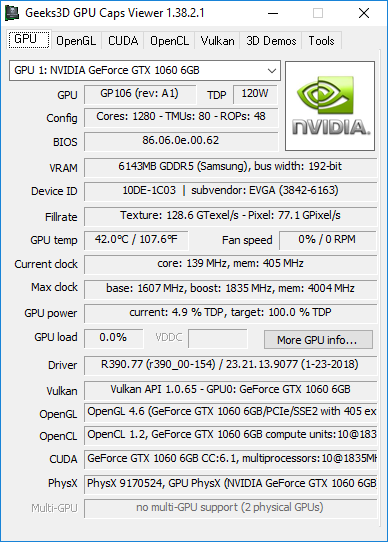The width and height of the screenshot is (388, 542).
Task: Switch to the CUDA tab
Action: (x=123, y=41)
